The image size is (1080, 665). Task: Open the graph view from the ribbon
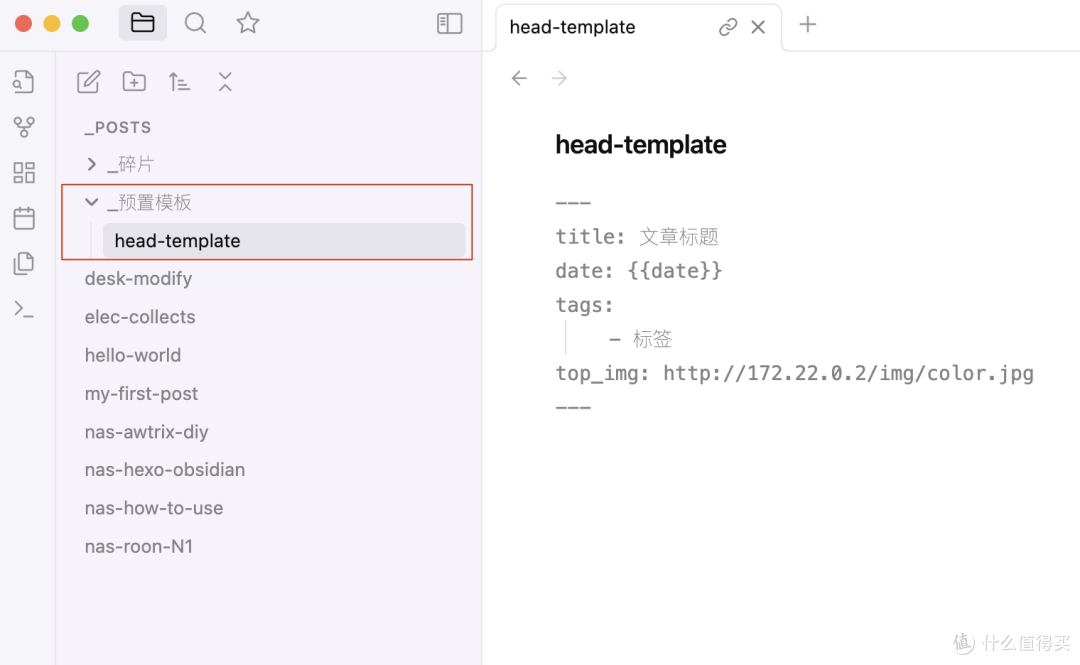(x=24, y=126)
